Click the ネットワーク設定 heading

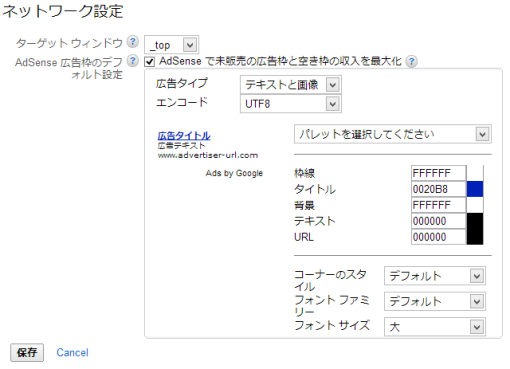pyautogui.click(x=63, y=11)
